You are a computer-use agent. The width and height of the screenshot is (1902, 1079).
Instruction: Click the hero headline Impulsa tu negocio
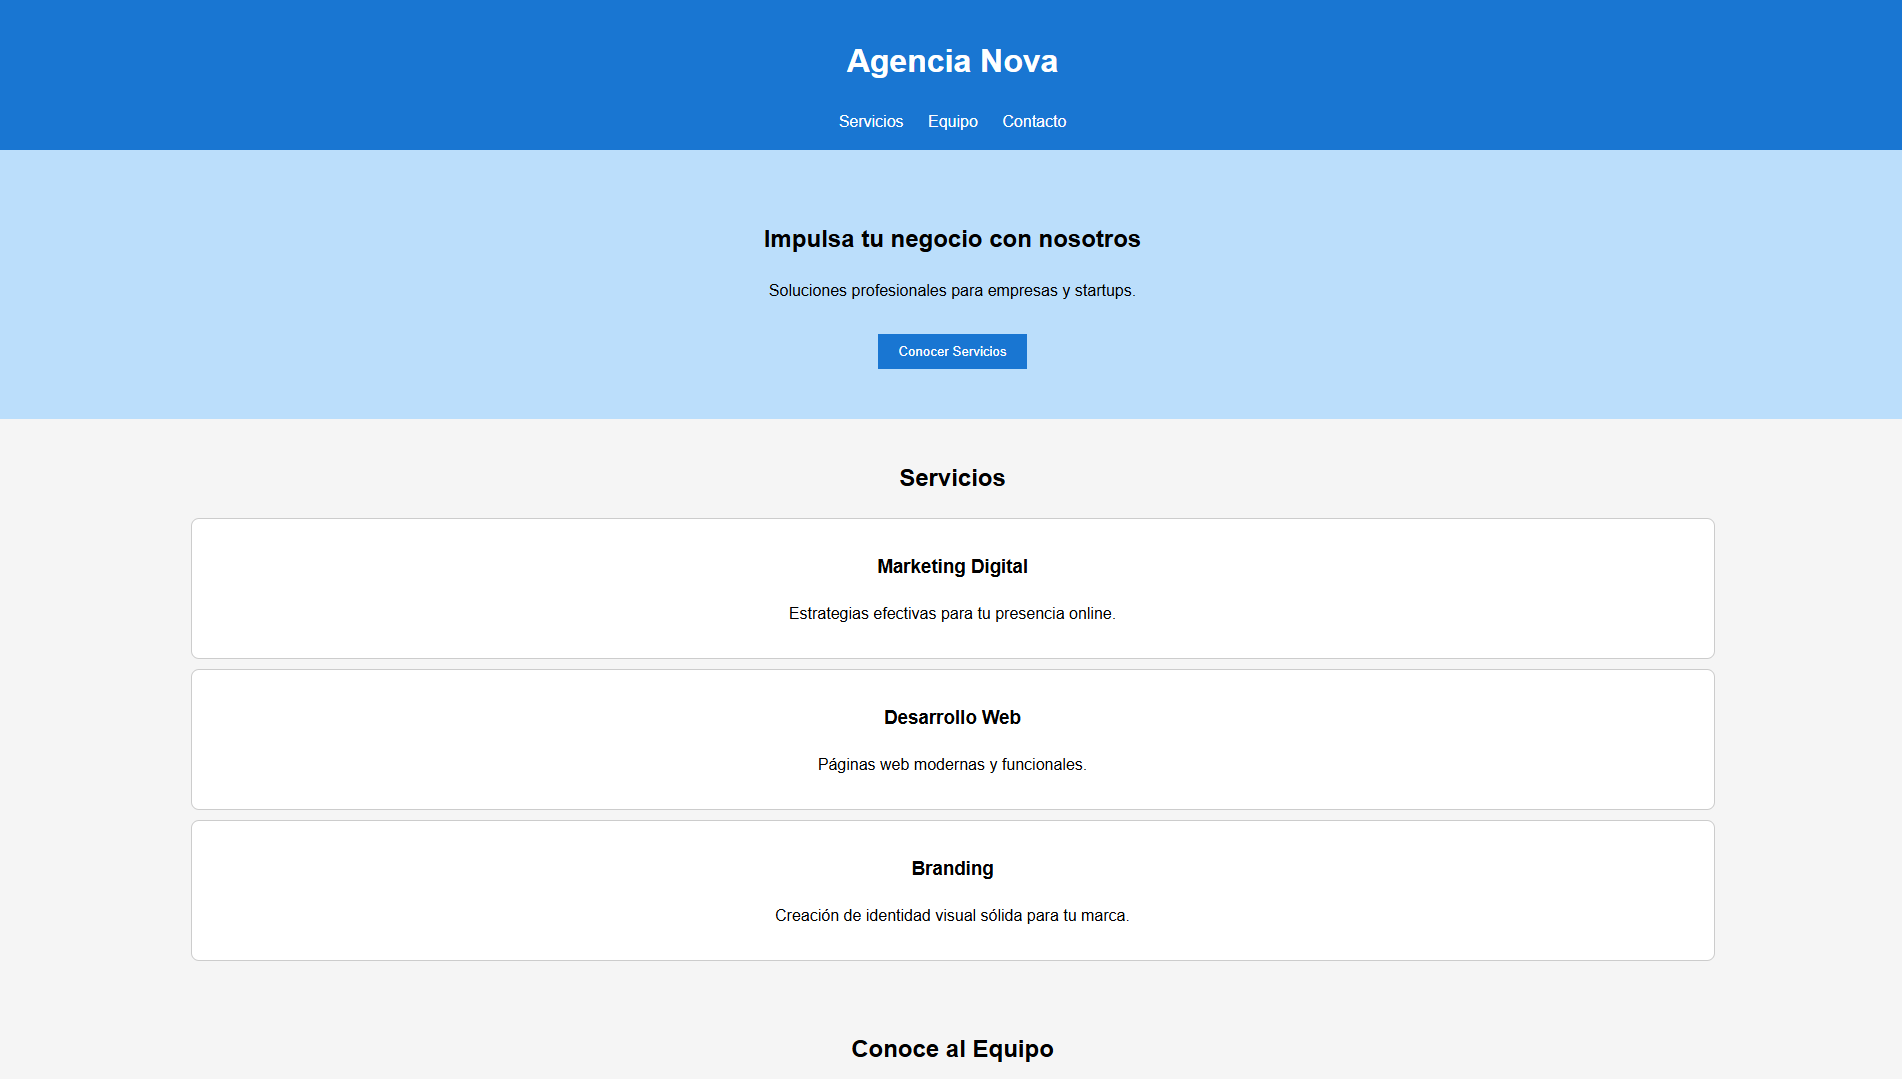click(x=951, y=239)
